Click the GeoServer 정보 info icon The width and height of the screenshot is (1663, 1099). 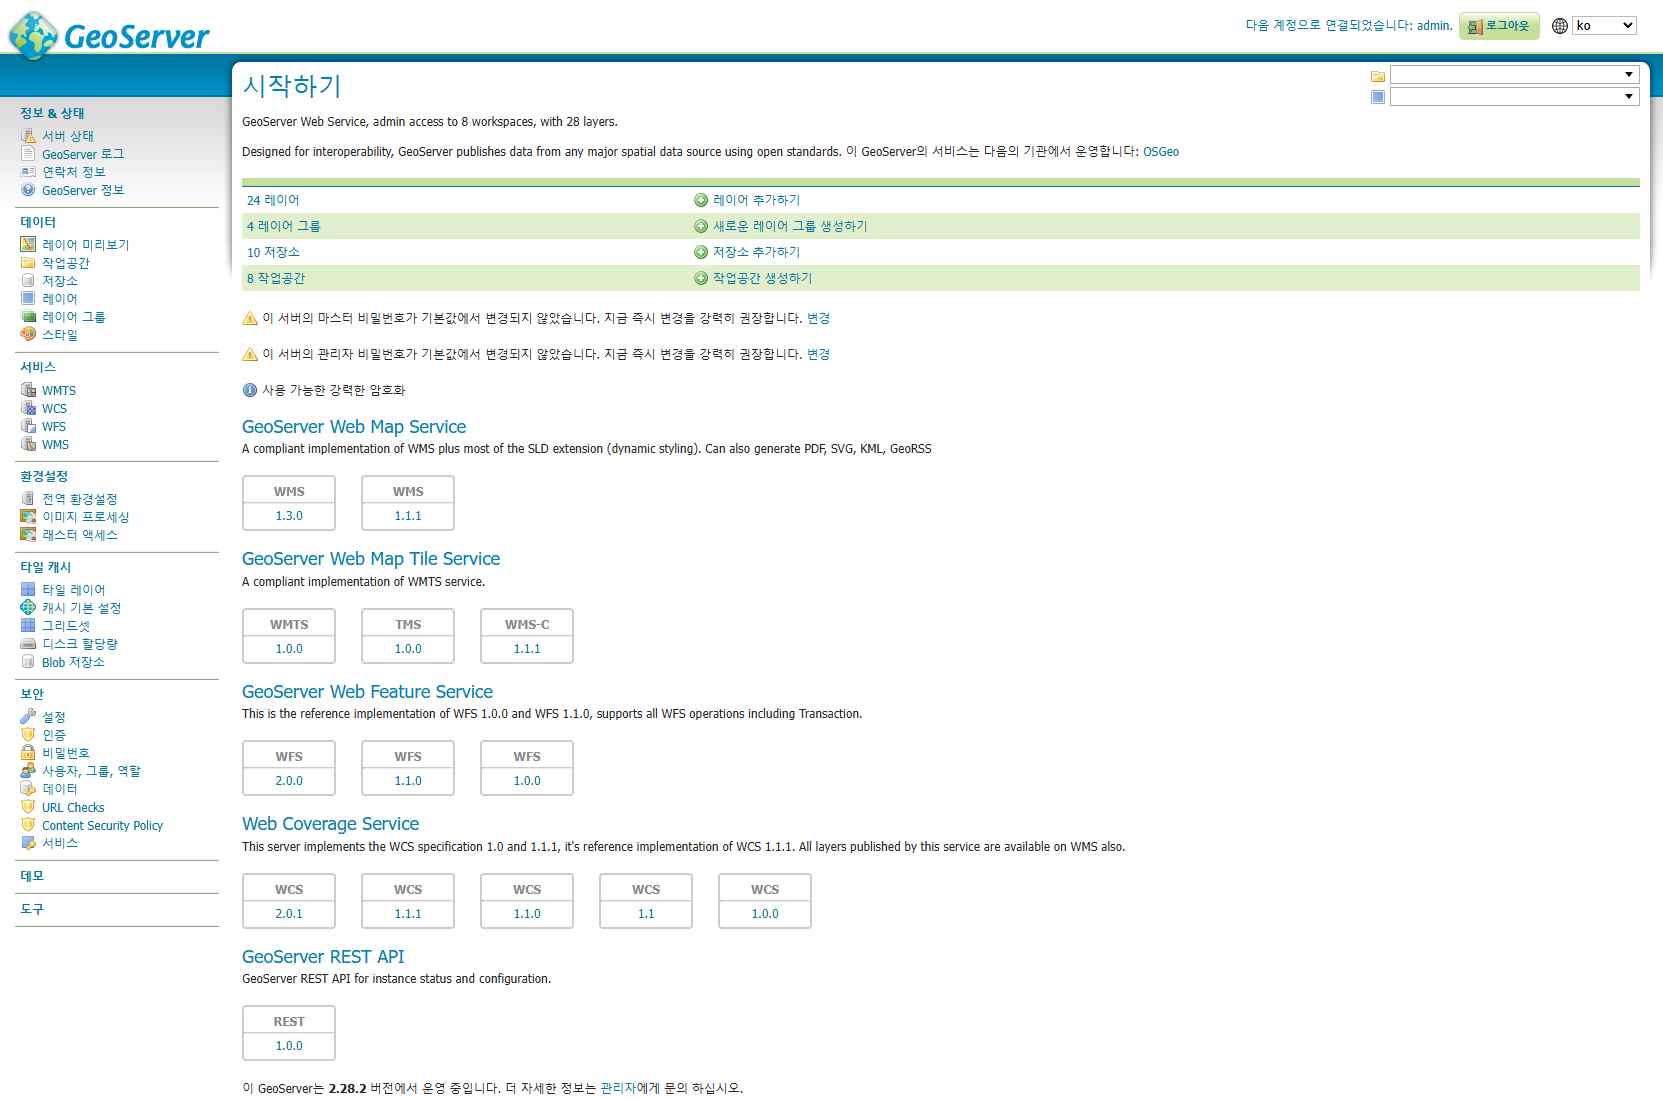[x=28, y=190]
